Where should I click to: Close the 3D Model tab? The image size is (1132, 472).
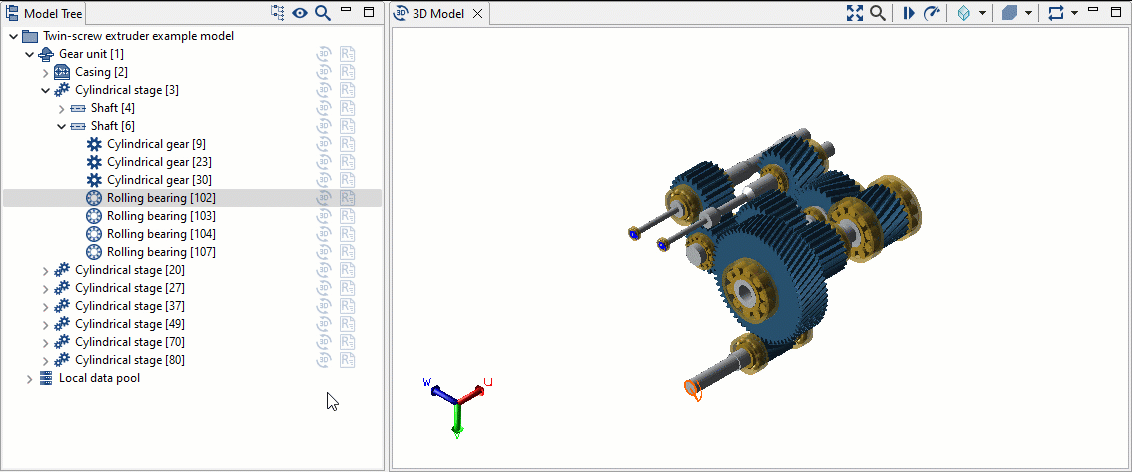coord(476,14)
